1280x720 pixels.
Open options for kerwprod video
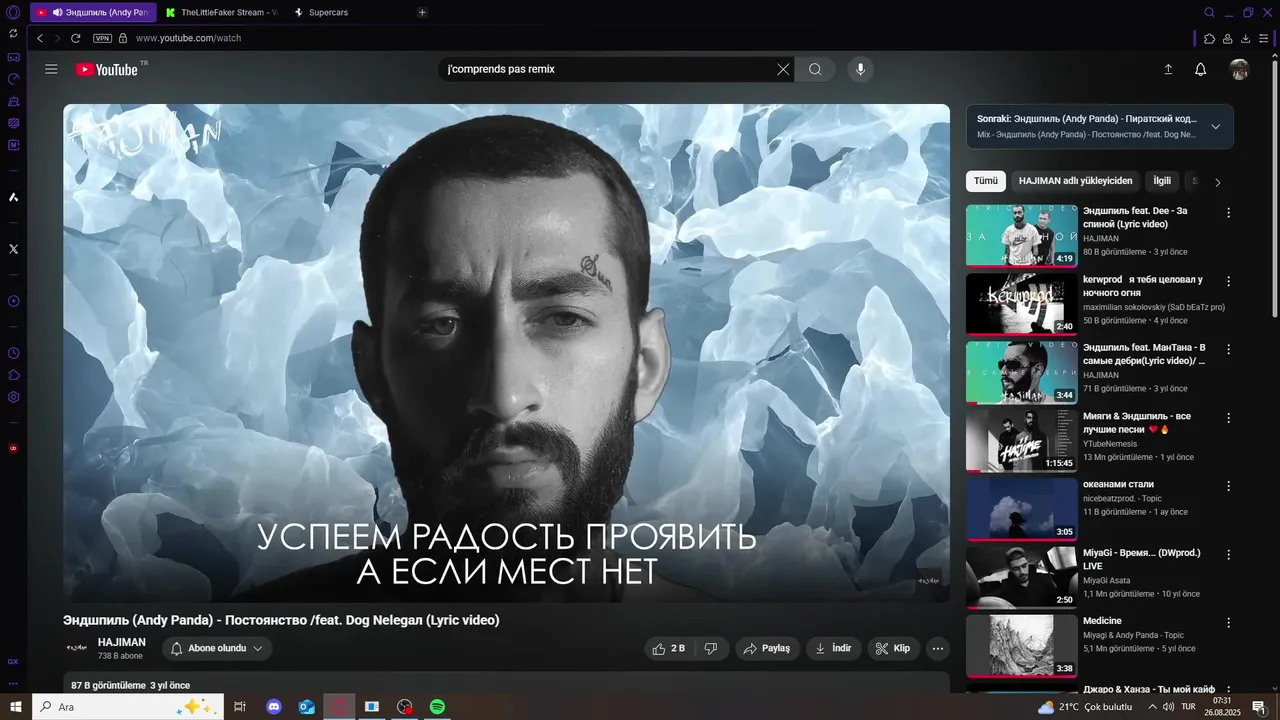[x=1228, y=281]
